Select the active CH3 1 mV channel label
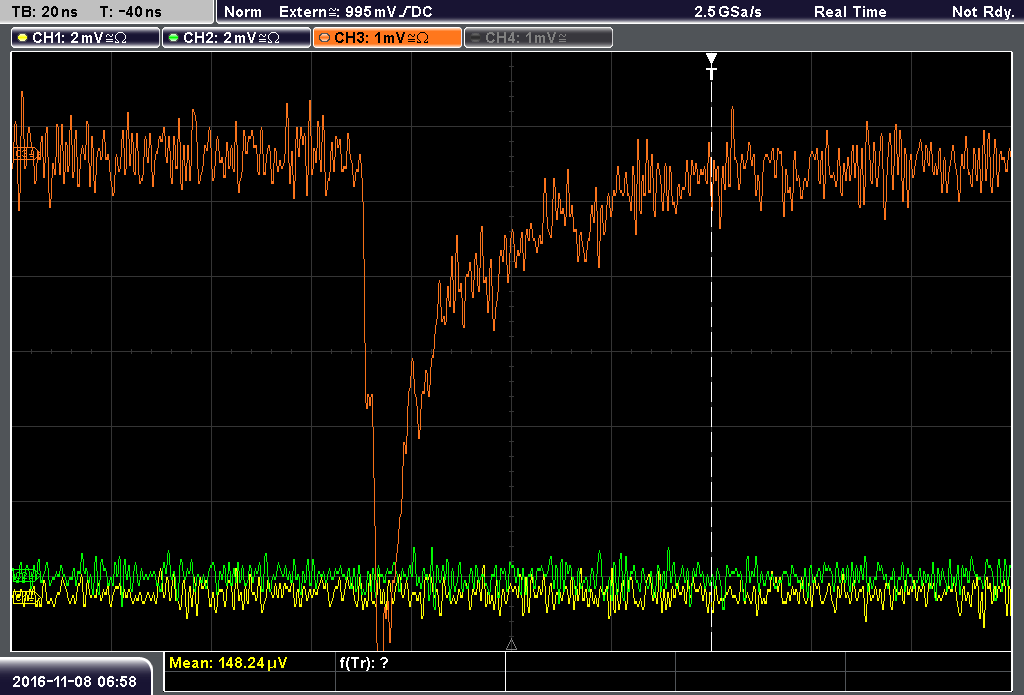Image resolution: width=1024 pixels, height=695 pixels. tap(387, 38)
